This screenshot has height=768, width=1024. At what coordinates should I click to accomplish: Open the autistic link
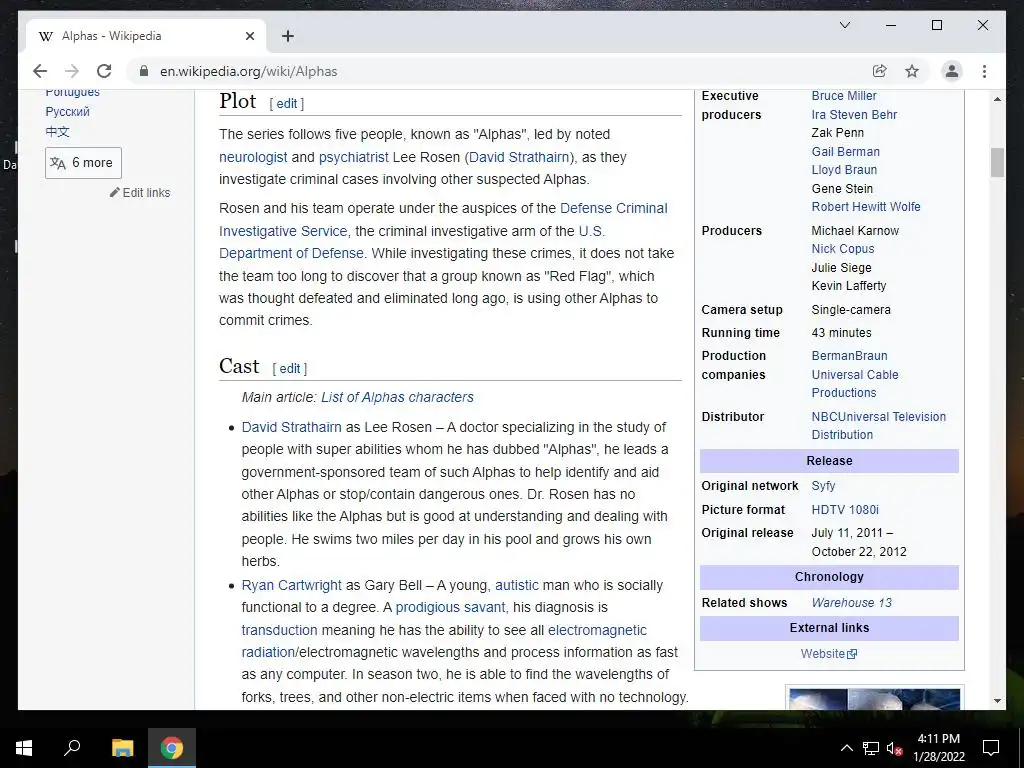click(517, 585)
